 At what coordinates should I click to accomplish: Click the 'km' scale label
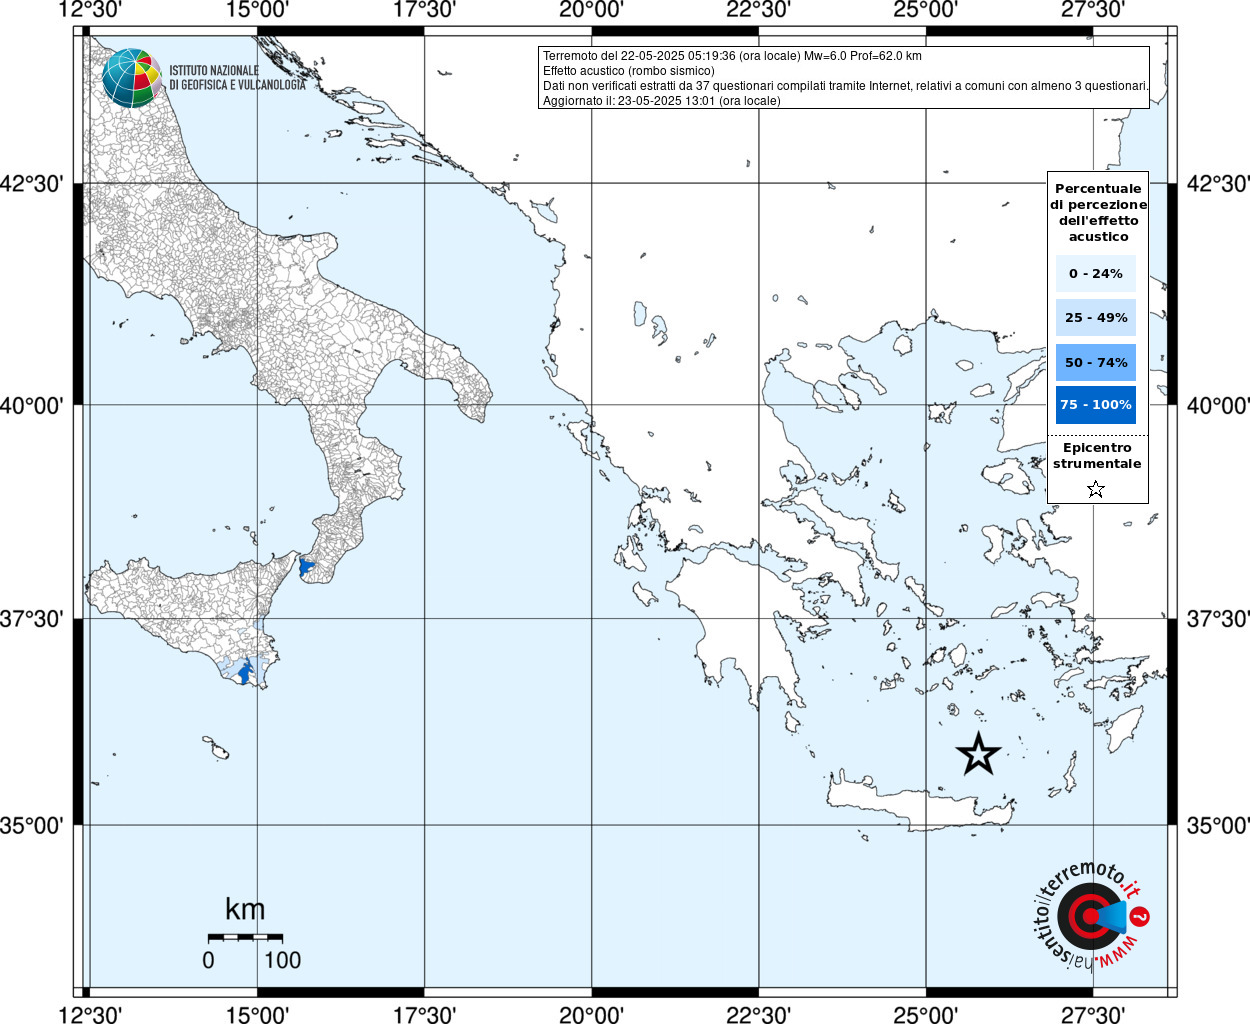coord(245,909)
